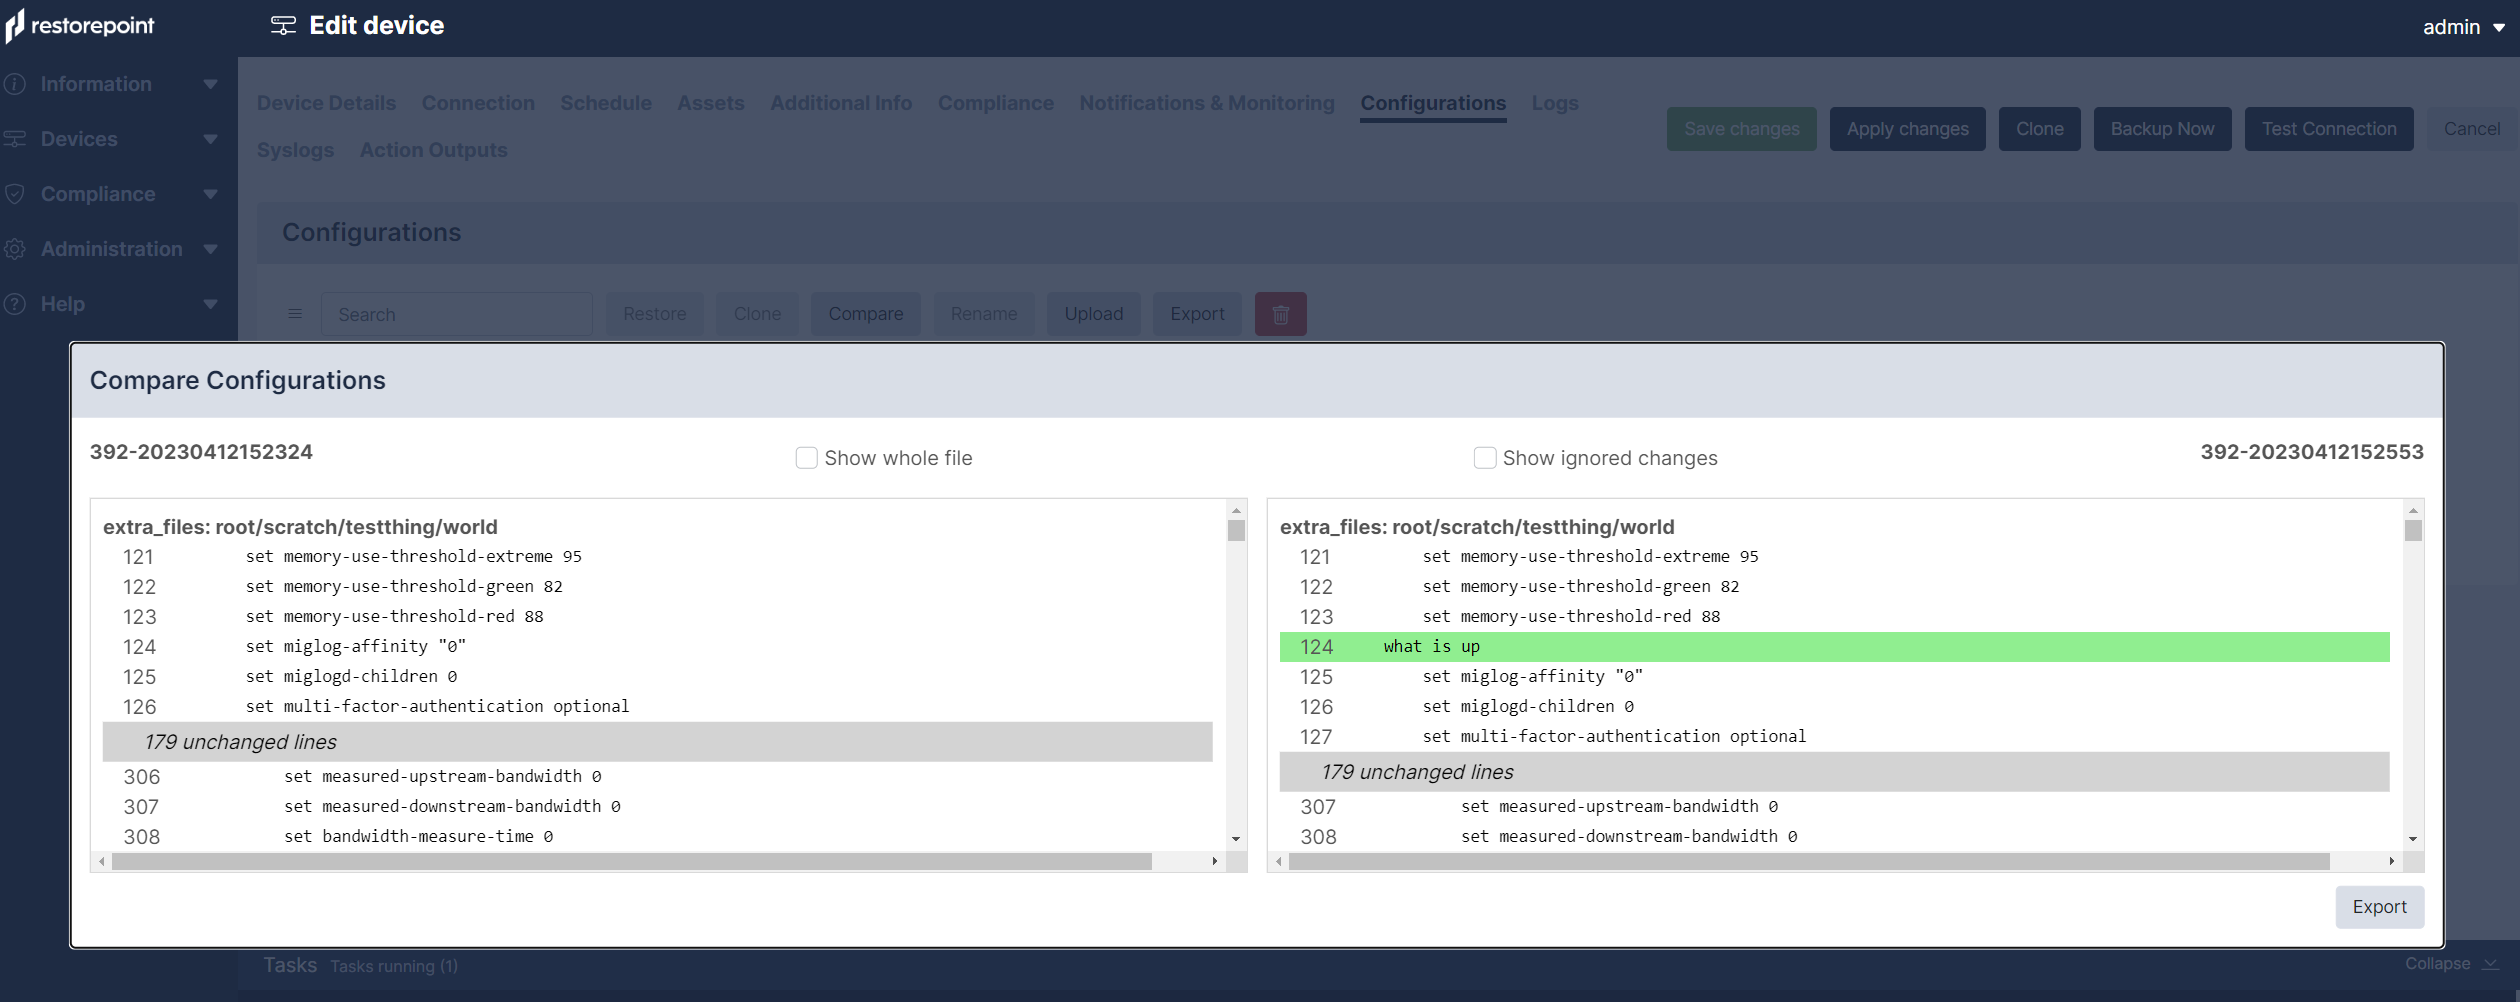
Task: Click the Administration gear icon
Action: coord(15,249)
